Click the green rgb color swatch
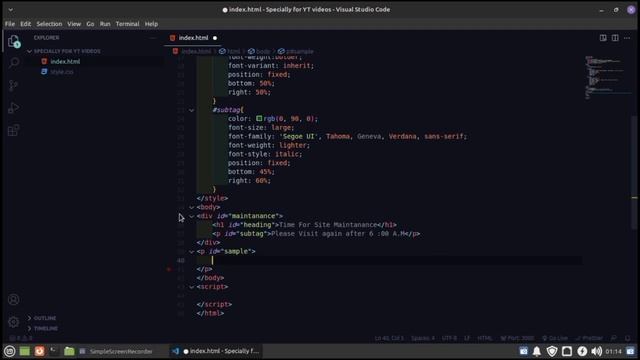 (259, 118)
